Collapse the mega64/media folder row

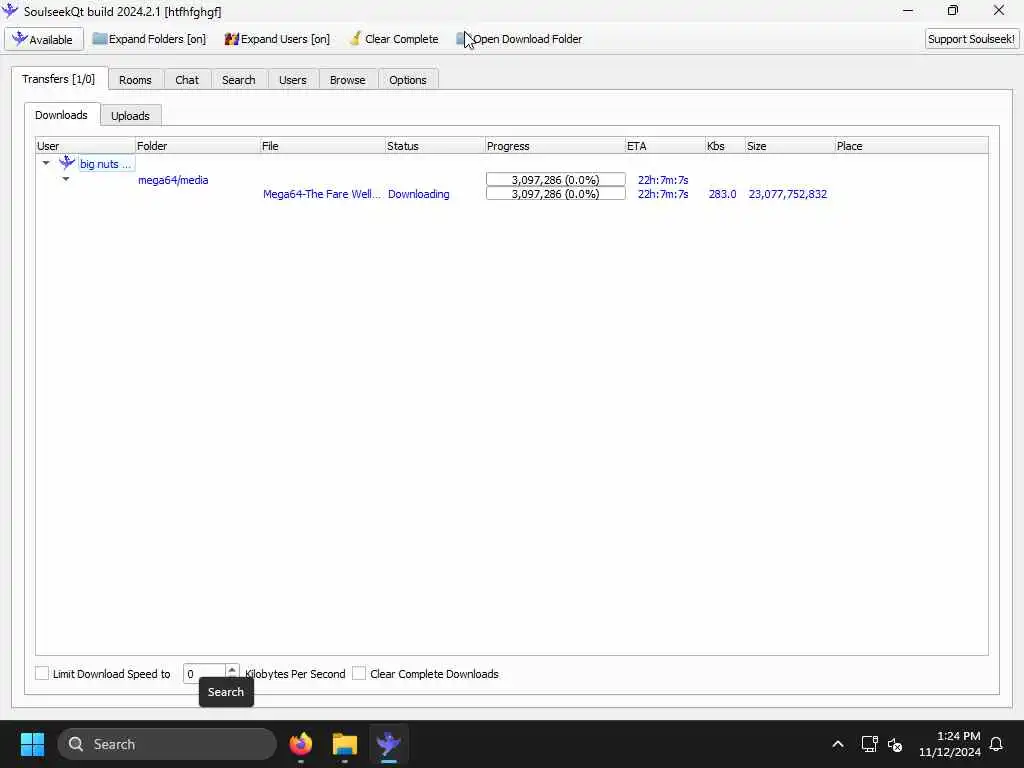point(65,179)
